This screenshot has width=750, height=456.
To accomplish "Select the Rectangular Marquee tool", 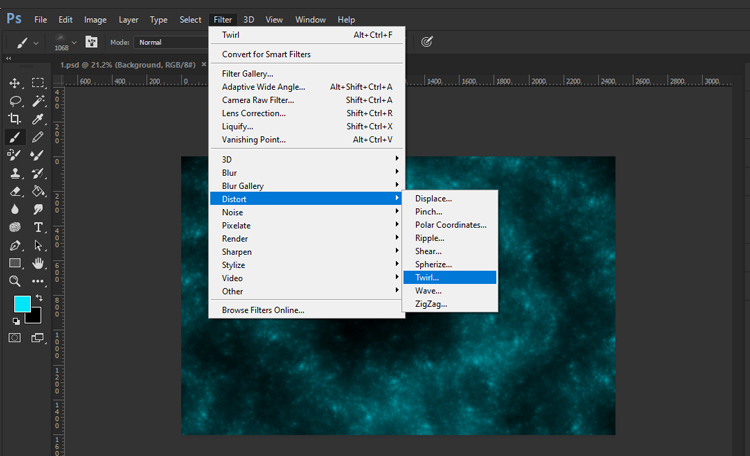I will [x=38, y=83].
